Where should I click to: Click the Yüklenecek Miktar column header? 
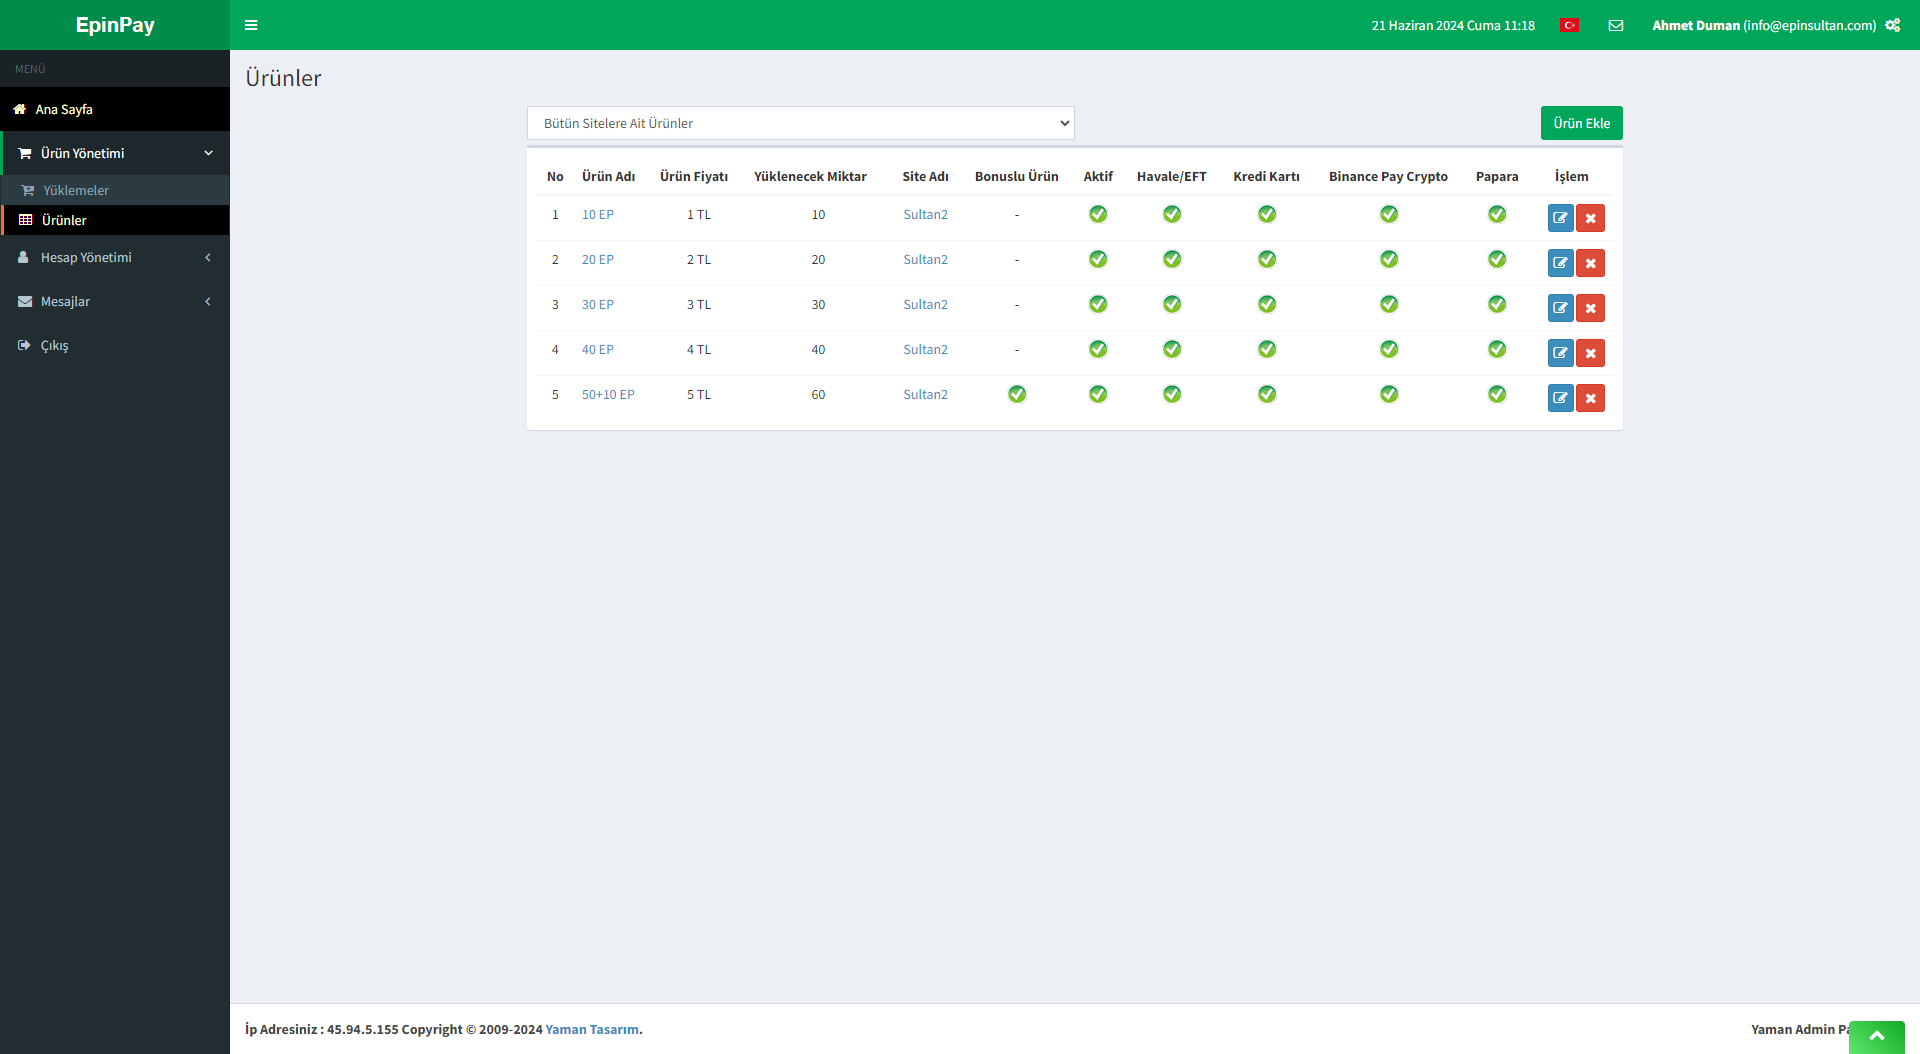[810, 176]
